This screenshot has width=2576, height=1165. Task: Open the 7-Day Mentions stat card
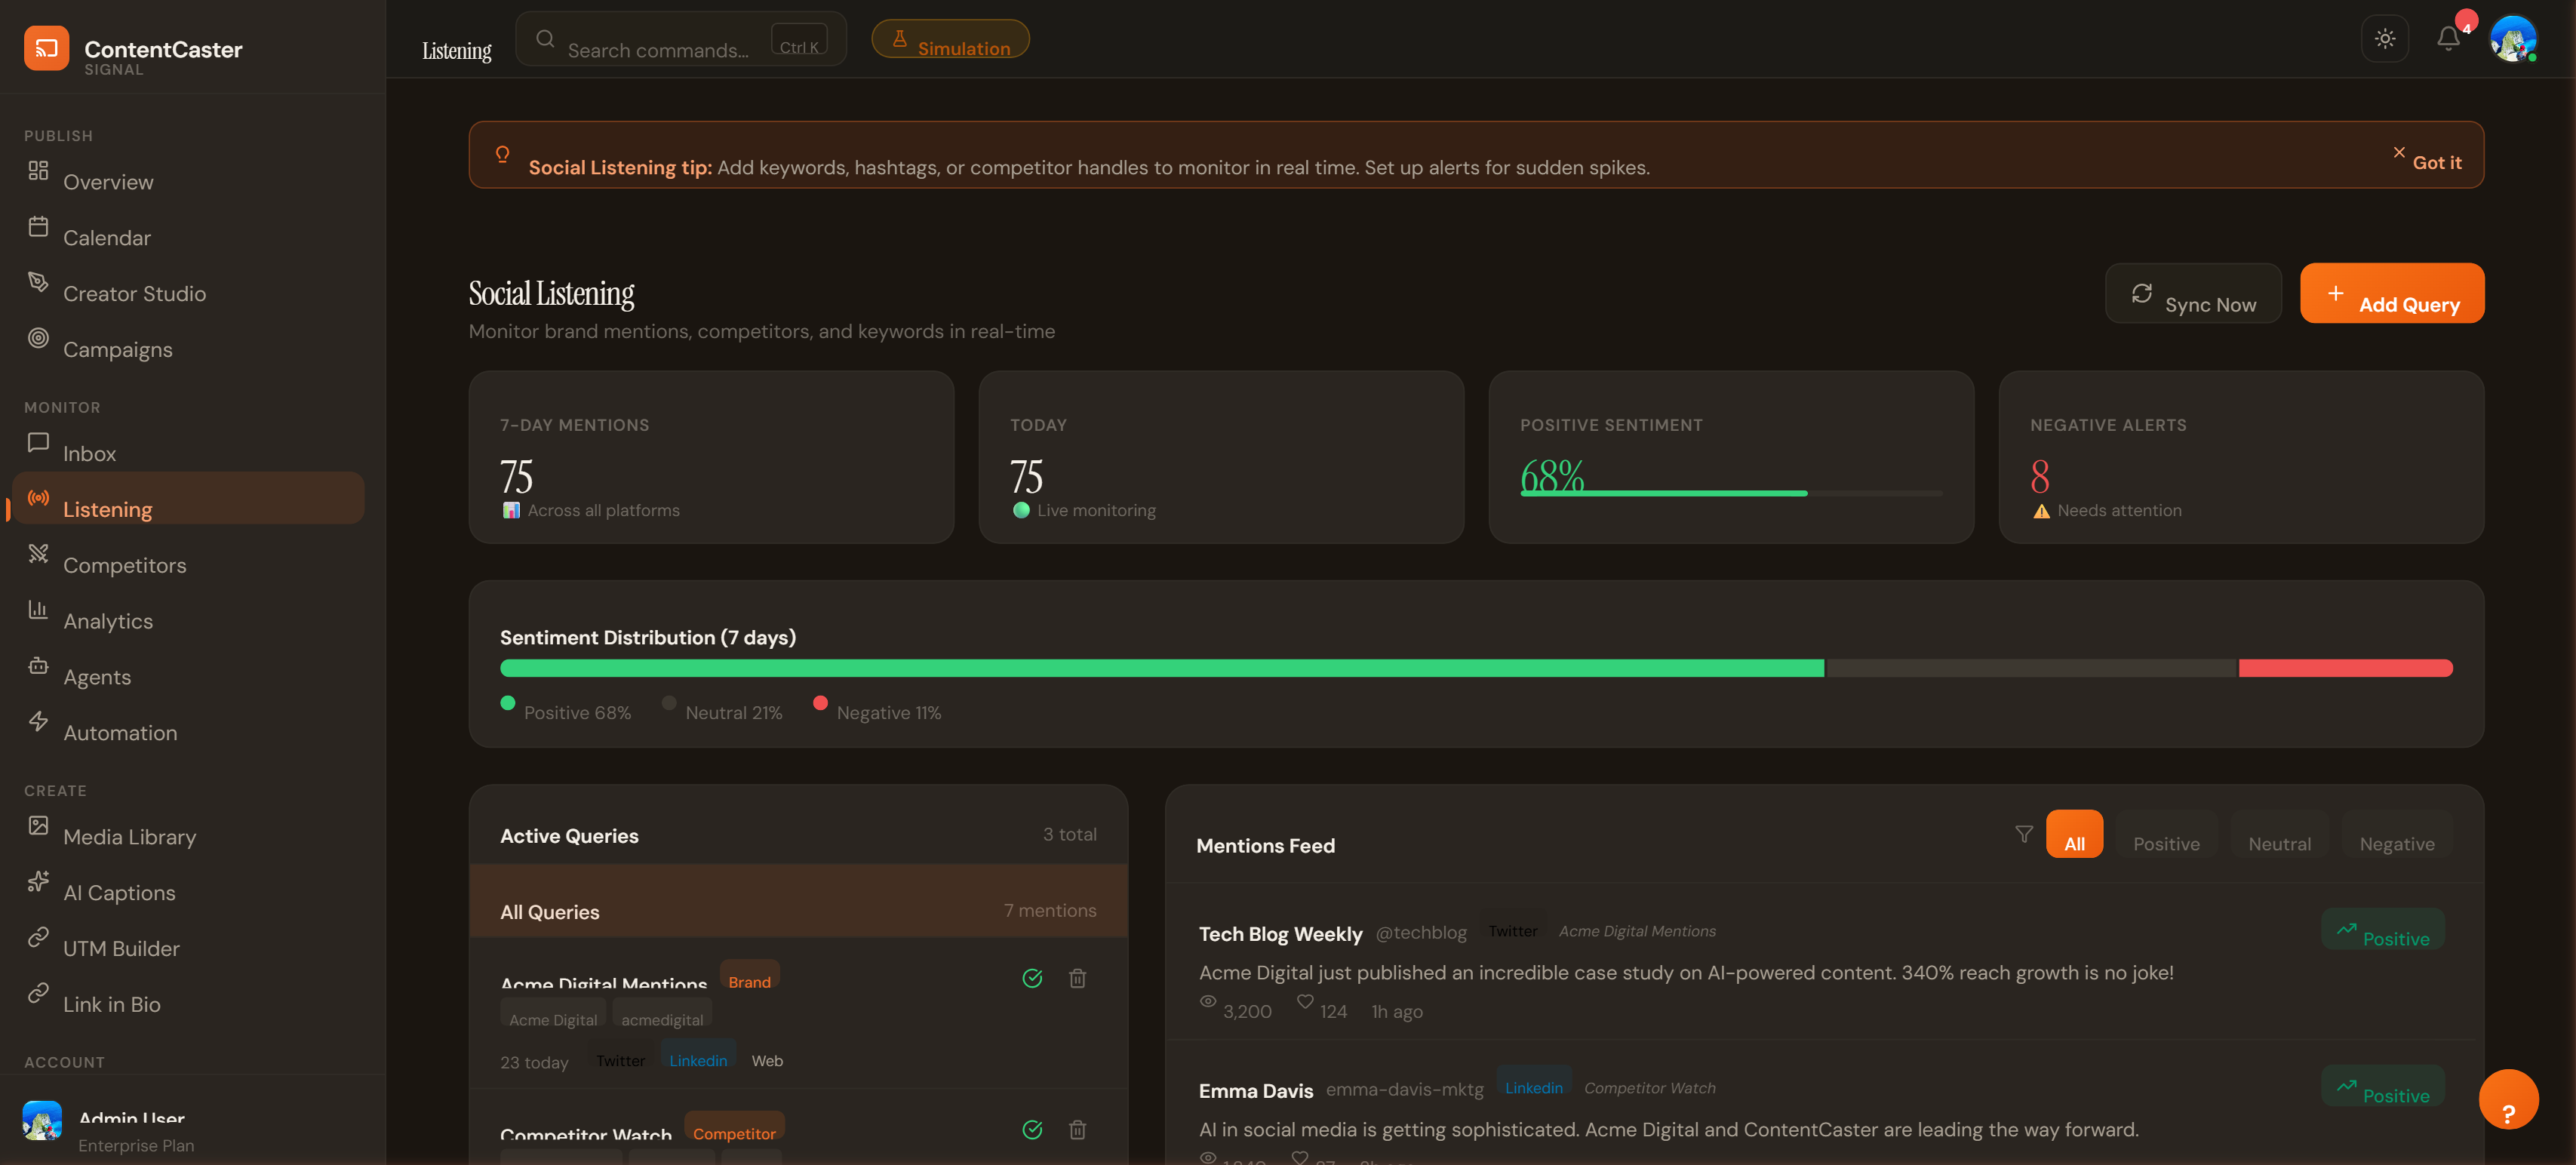tap(711, 457)
